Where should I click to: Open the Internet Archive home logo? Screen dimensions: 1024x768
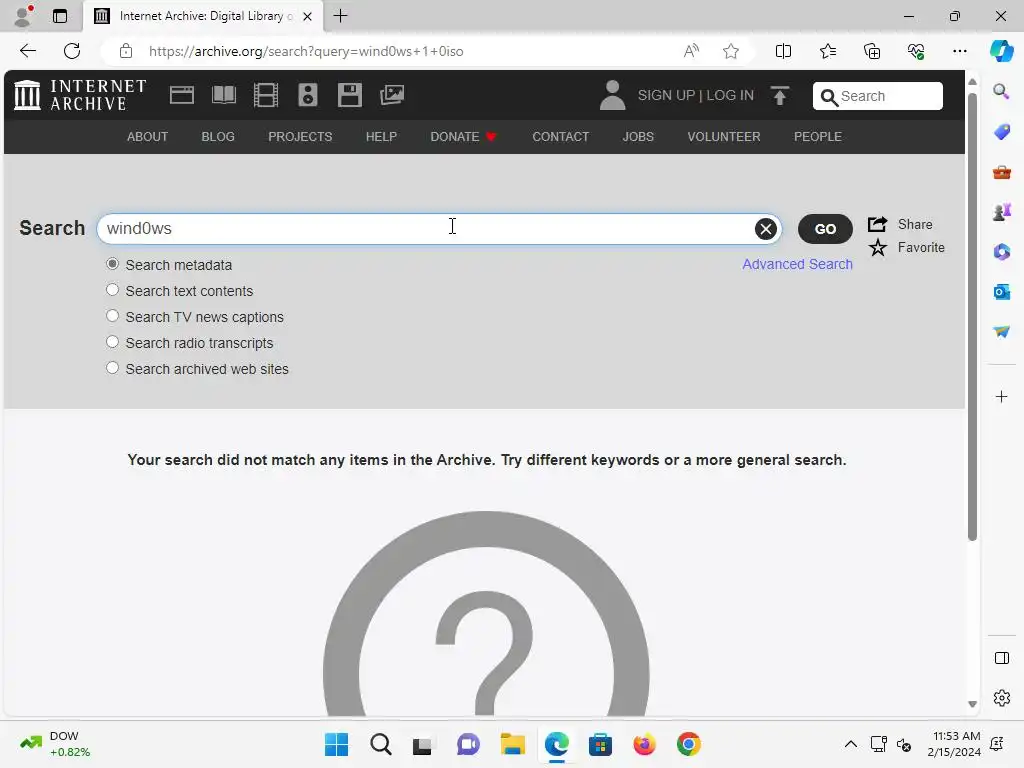coord(80,95)
